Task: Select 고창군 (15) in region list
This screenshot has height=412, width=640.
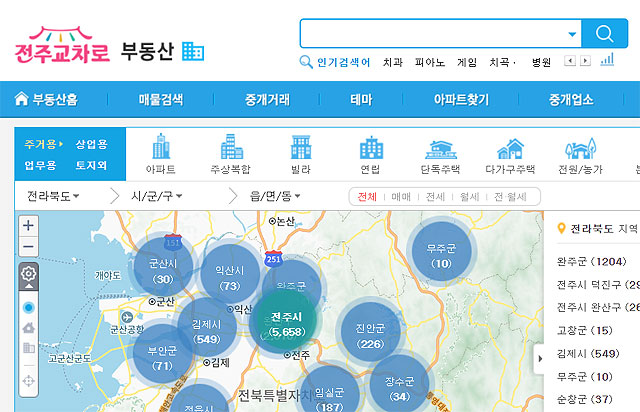Action: [x=585, y=330]
